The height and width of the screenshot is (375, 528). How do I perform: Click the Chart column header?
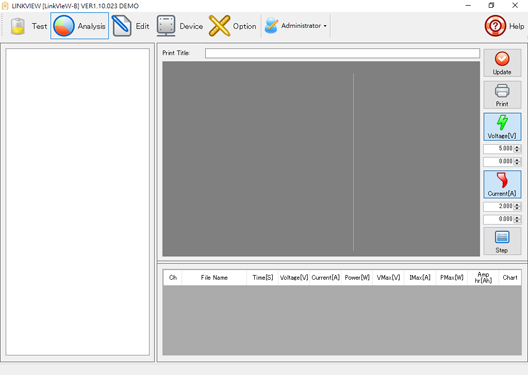[x=510, y=278]
